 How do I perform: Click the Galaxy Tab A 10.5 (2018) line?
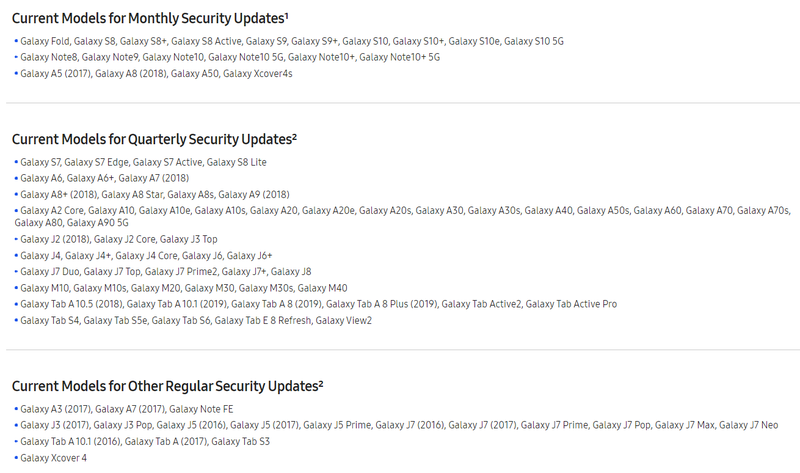pyautogui.click(x=315, y=304)
